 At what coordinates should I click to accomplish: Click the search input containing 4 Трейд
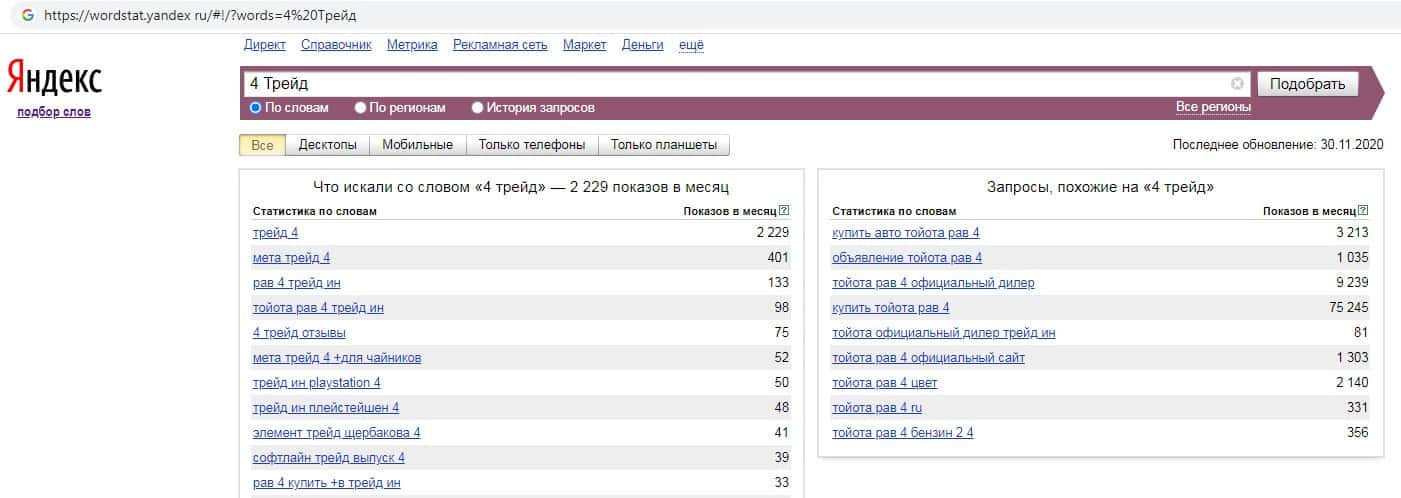point(735,84)
